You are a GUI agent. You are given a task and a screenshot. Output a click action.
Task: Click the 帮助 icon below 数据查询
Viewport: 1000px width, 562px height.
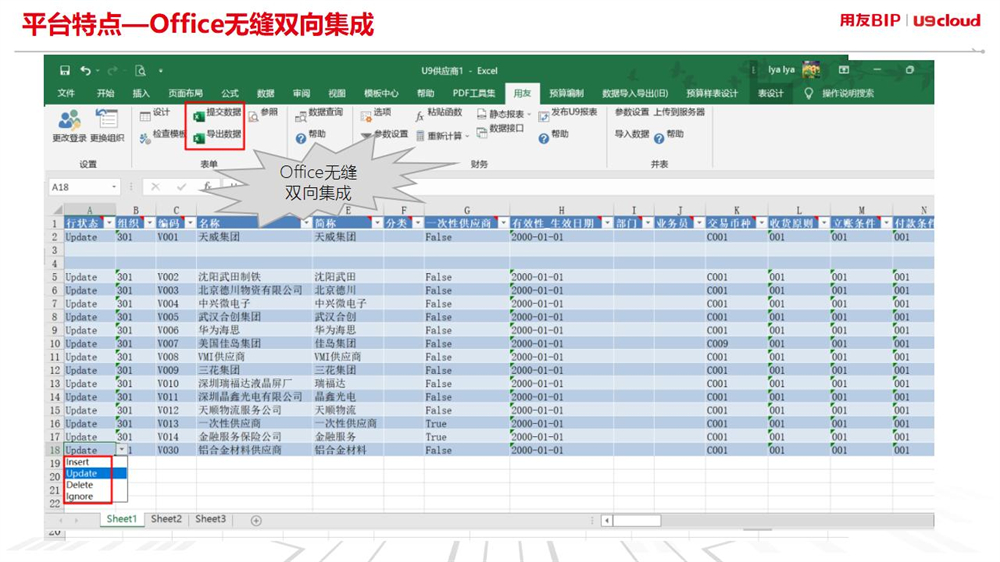[x=301, y=138]
